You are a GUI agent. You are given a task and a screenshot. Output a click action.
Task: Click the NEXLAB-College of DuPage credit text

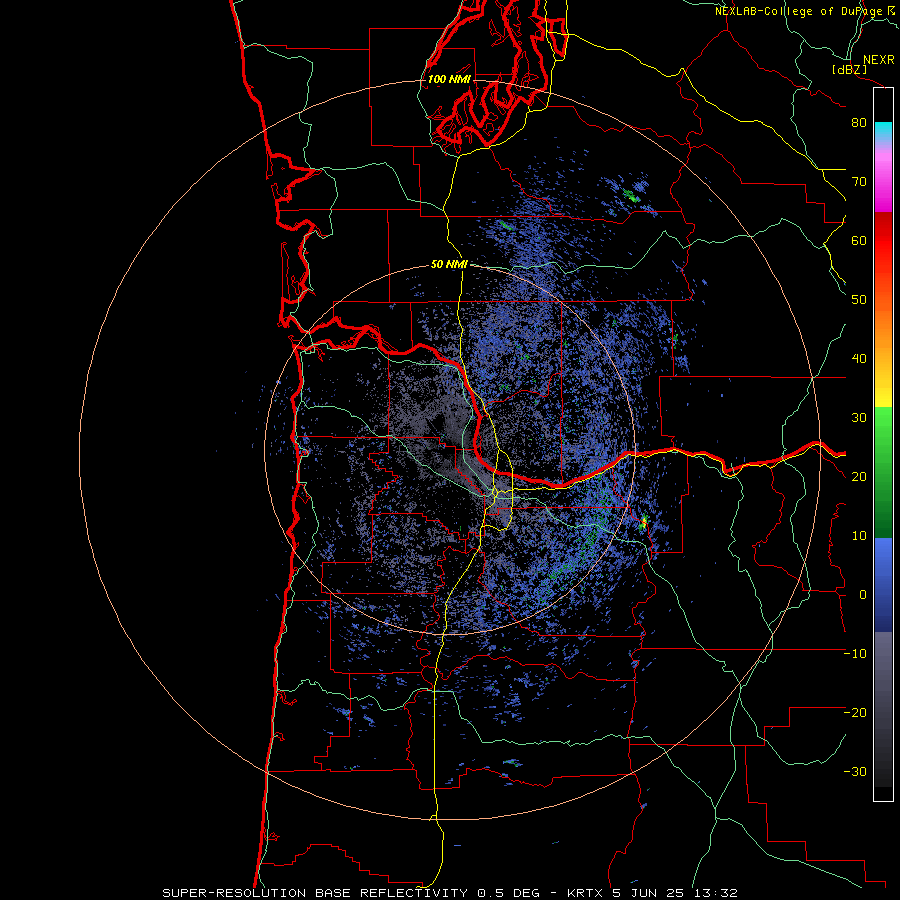[x=798, y=11]
